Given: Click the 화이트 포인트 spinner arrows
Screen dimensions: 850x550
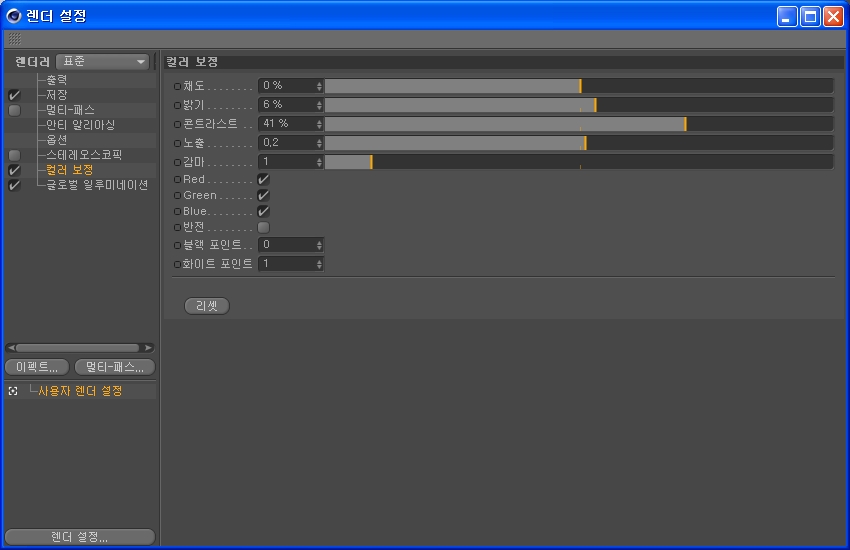Looking at the screenshot, I should click(319, 264).
